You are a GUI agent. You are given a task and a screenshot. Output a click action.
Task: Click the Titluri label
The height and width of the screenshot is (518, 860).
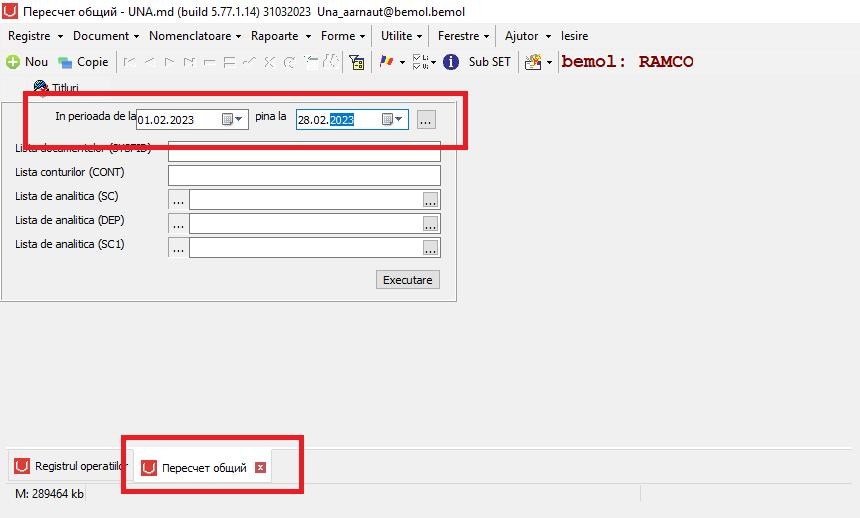coord(65,88)
